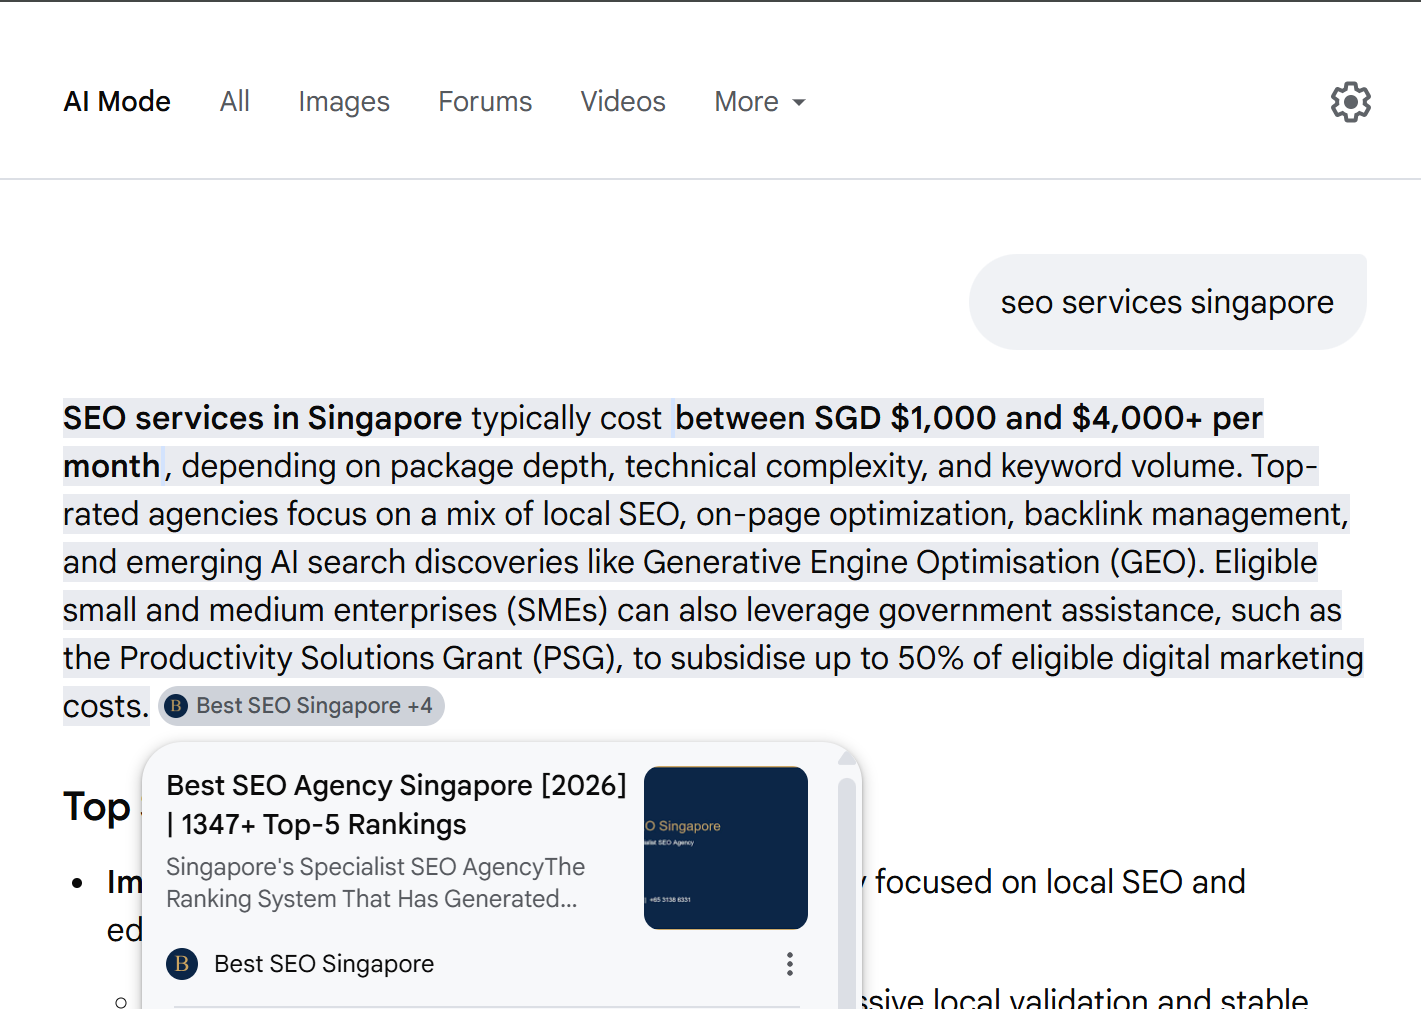The image size is (1421, 1009).
Task: Open the Best SEO Agency Singapore [2026] link
Action: 396,805
